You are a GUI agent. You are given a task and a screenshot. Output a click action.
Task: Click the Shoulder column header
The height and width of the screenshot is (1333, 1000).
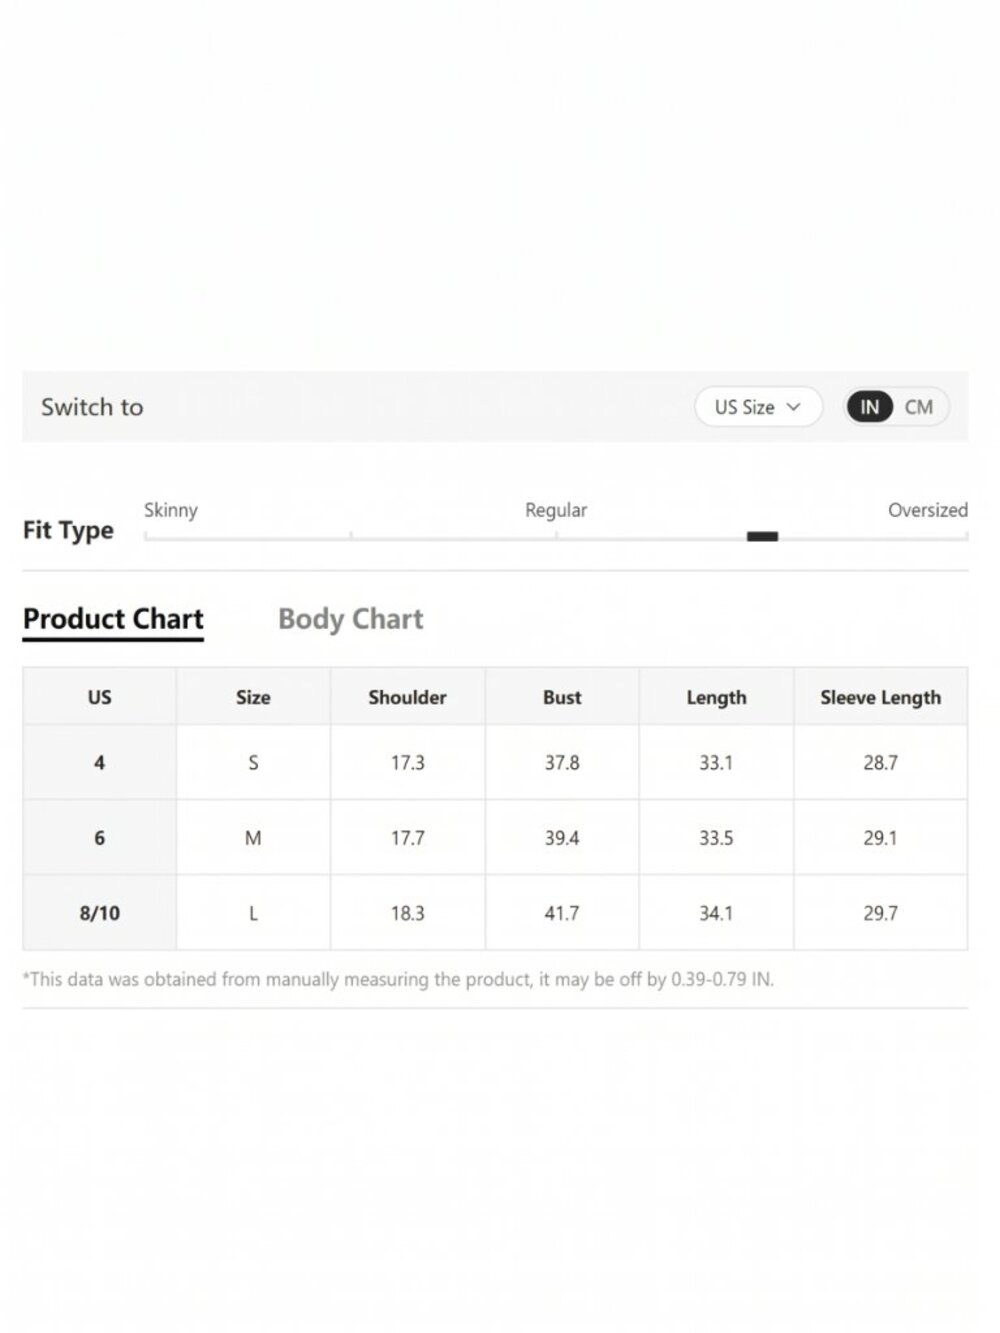407,697
